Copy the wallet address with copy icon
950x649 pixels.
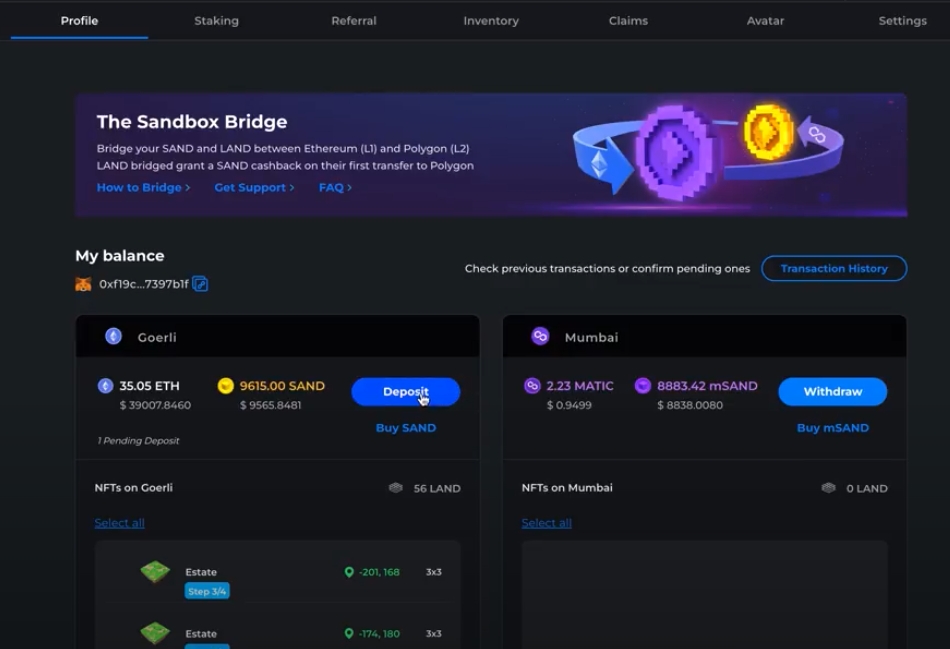click(200, 284)
